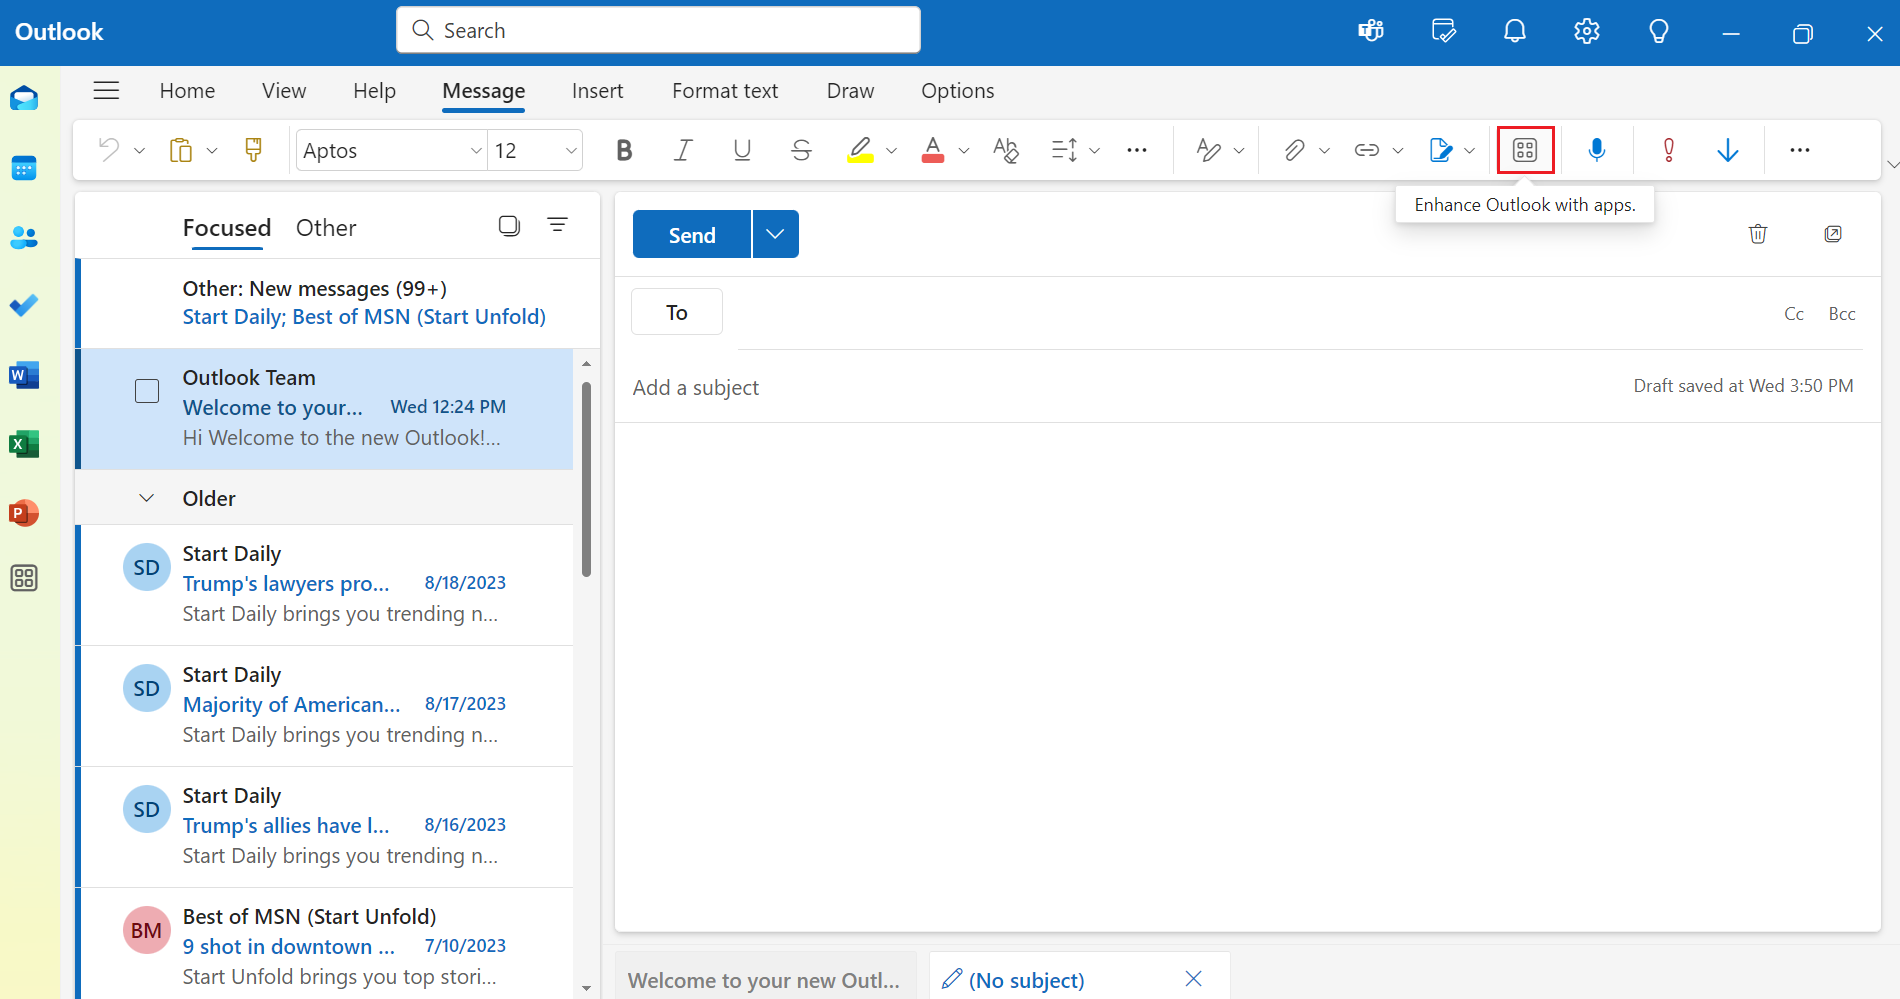Image resolution: width=1900 pixels, height=999 pixels.
Task: Open the Mail app in sidebar
Action: pos(24,98)
